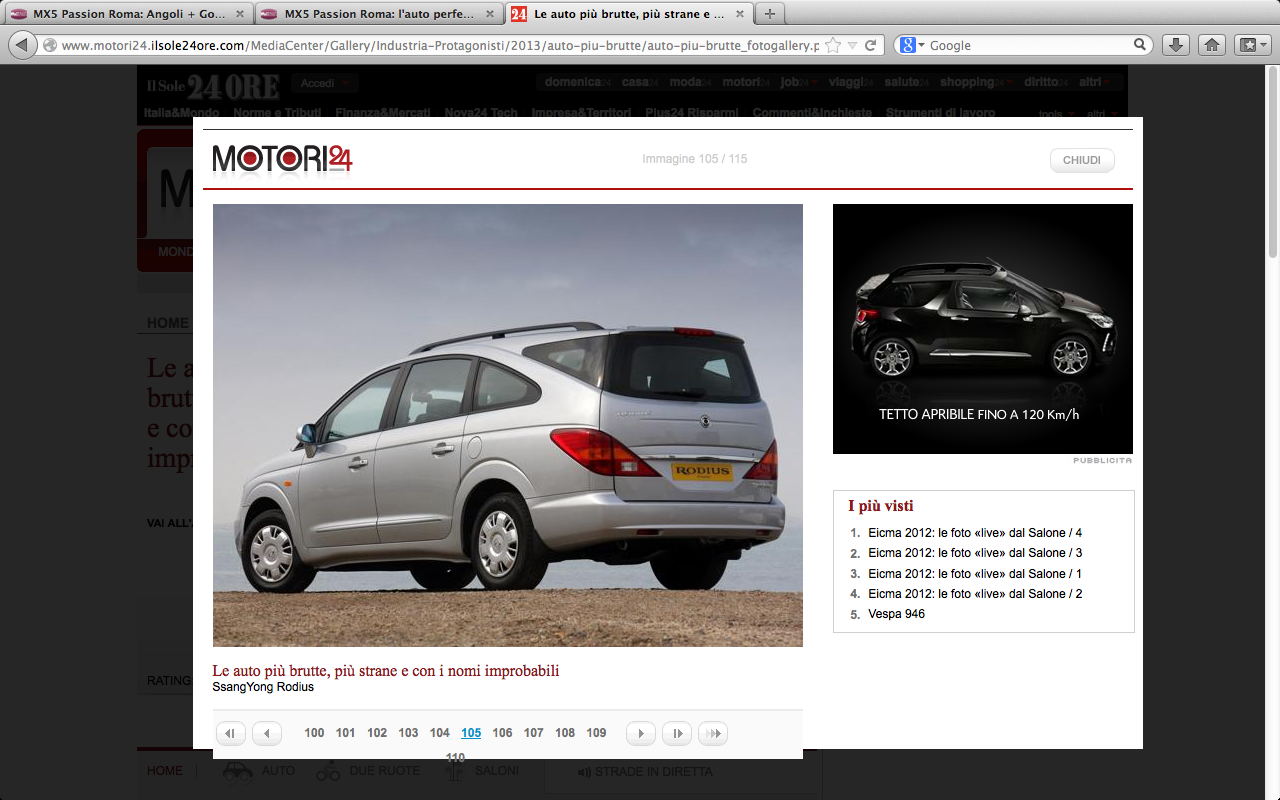The height and width of the screenshot is (800, 1280).
Task: Open 'Nova24 Tech' section link
Action: 481,113
